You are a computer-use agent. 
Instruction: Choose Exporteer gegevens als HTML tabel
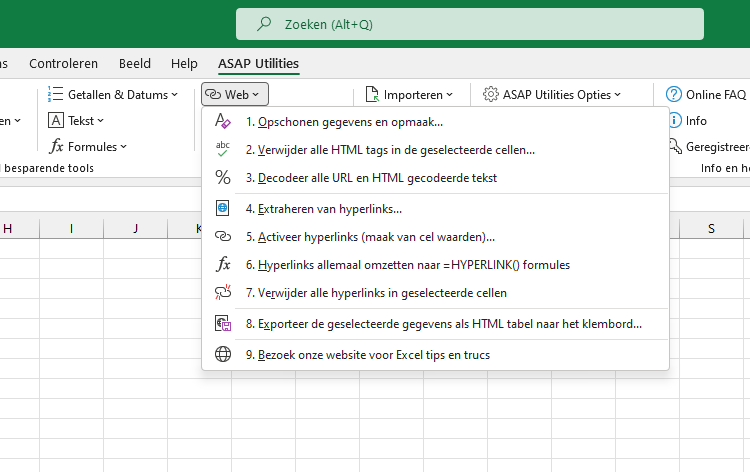coord(435,324)
